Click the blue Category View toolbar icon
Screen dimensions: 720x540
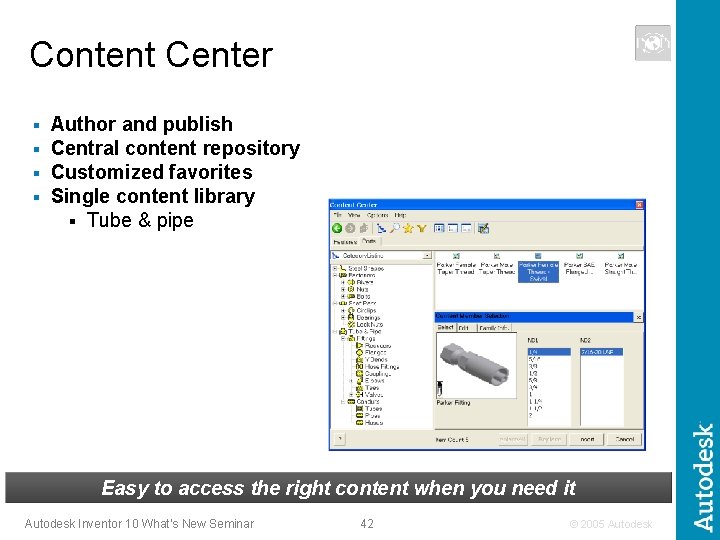pyautogui.click(x=381, y=228)
